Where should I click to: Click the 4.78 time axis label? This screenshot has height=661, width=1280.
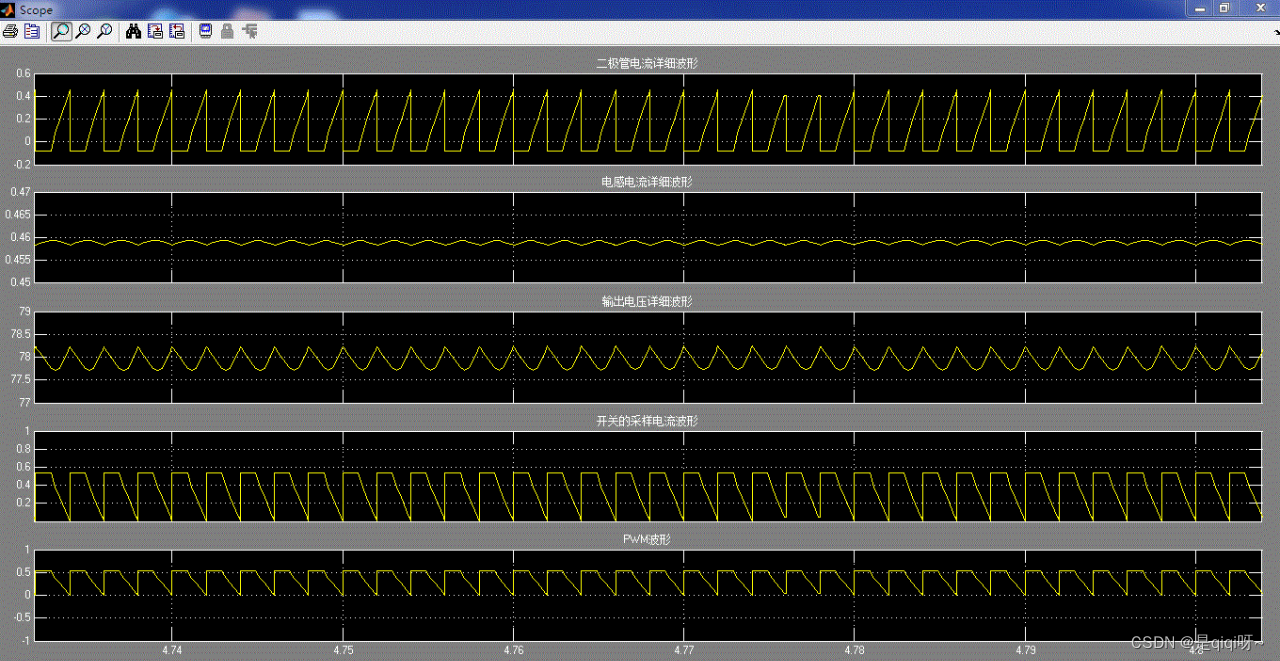[x=854, y=650]
